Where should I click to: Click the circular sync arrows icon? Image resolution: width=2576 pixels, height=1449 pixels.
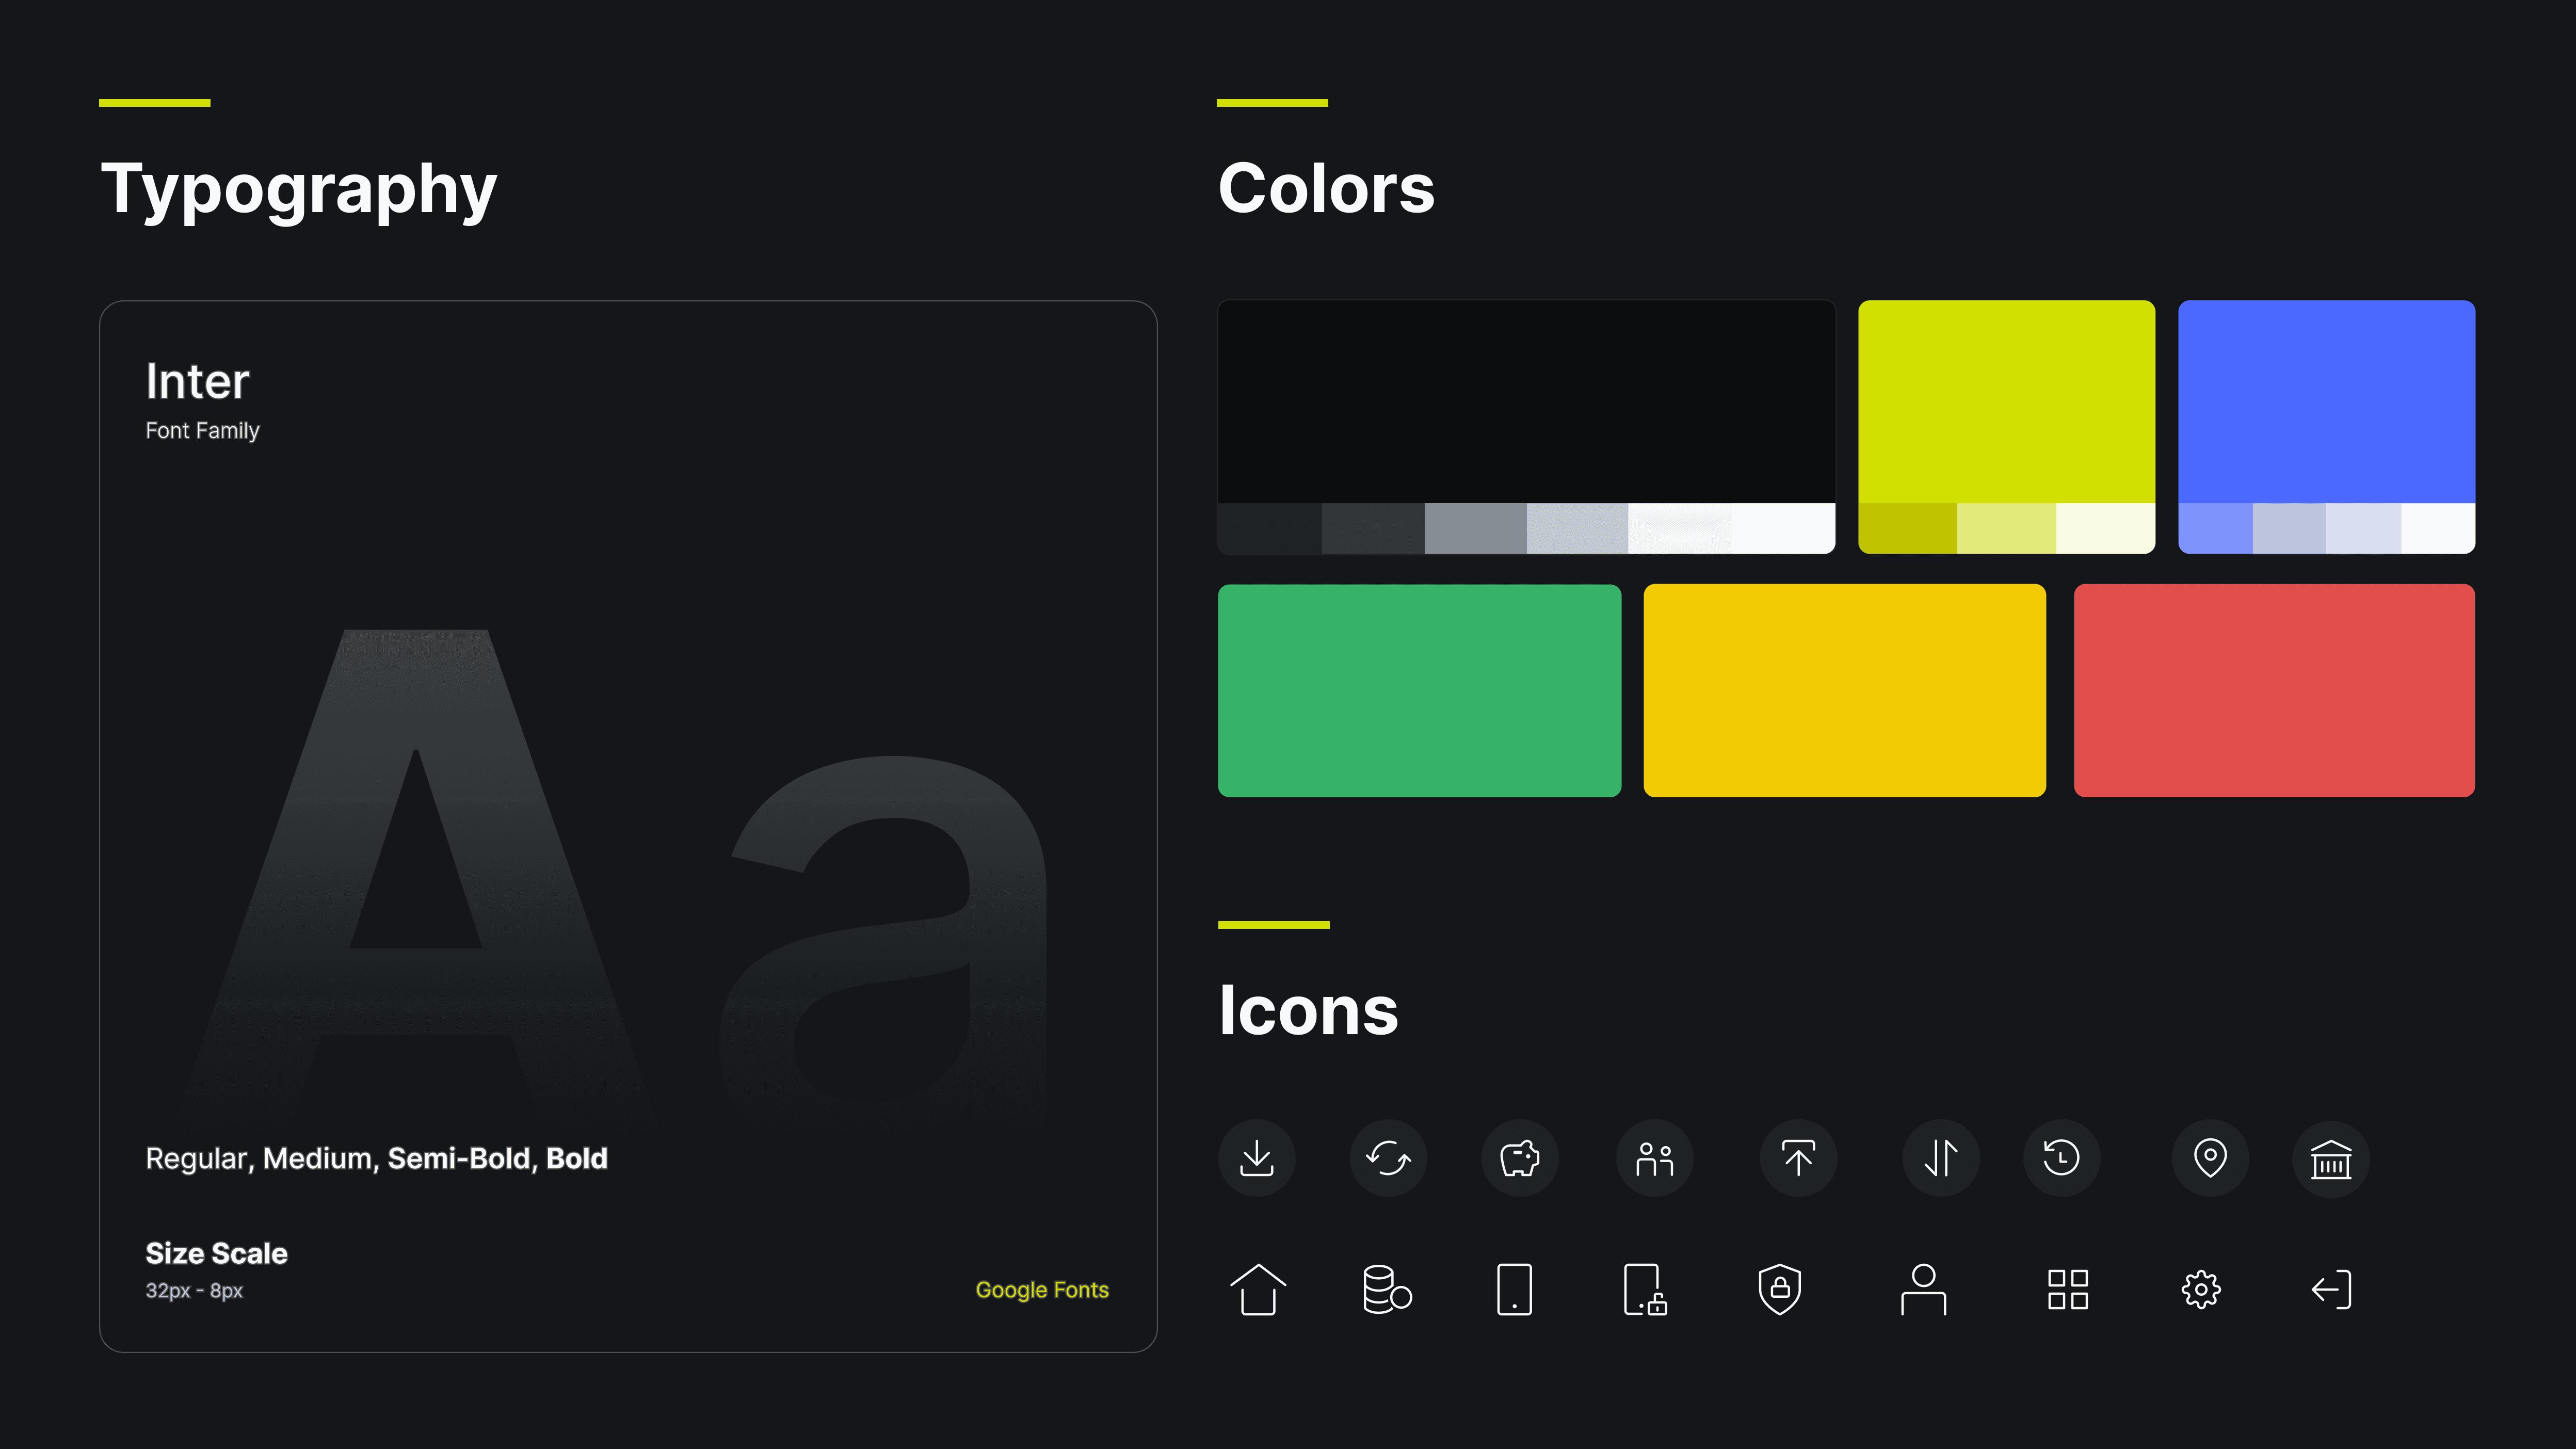pyautogui.click(x=1388, y=1158)
